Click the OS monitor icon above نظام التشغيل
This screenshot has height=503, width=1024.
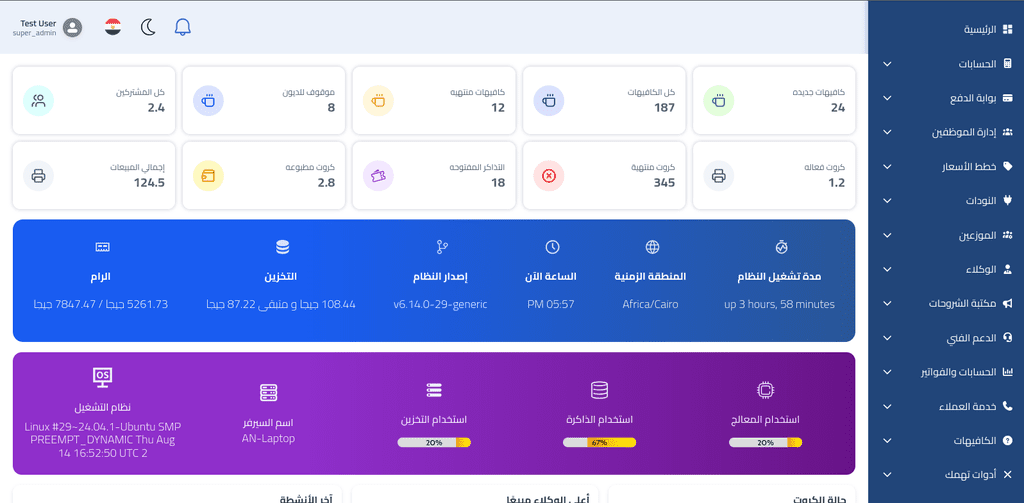(x=103, y=376)
